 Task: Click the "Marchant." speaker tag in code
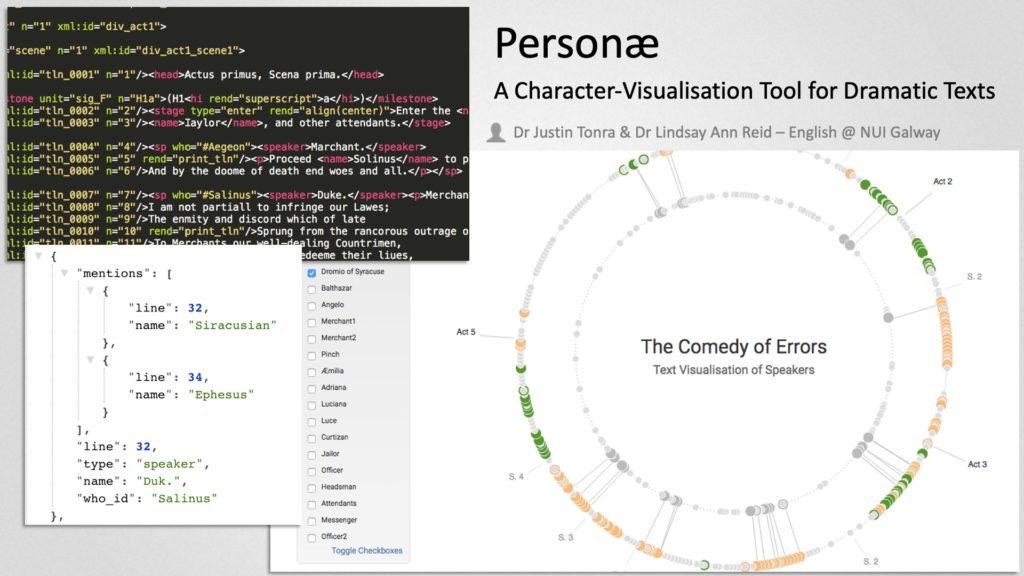(337, 147)
